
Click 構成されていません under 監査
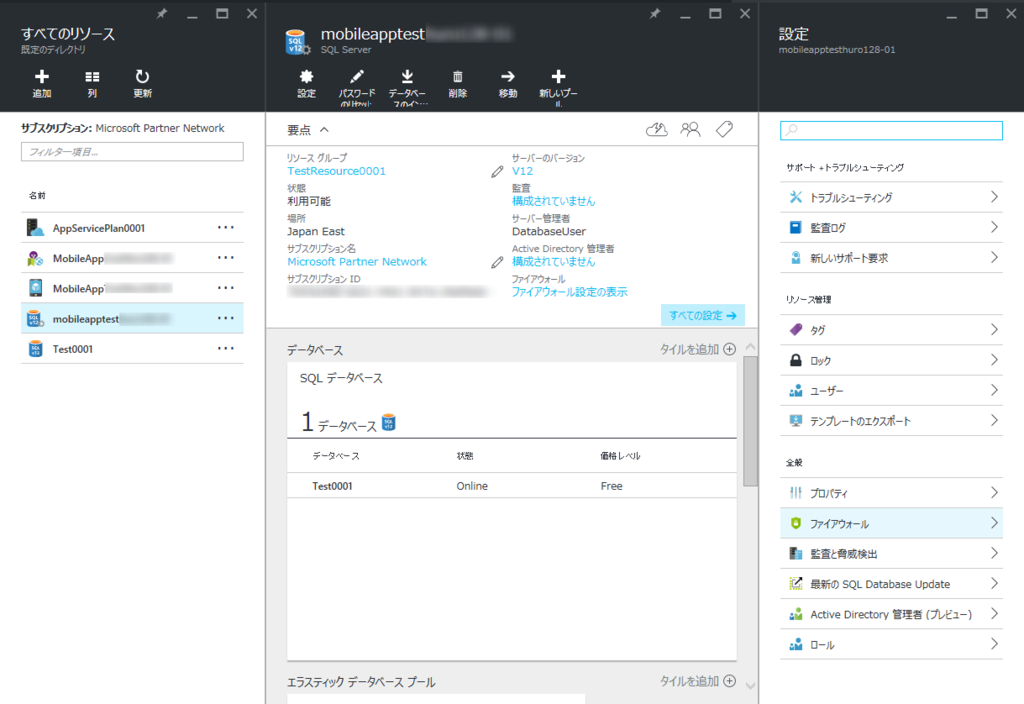pyautogui.click(x=553, y=201)
